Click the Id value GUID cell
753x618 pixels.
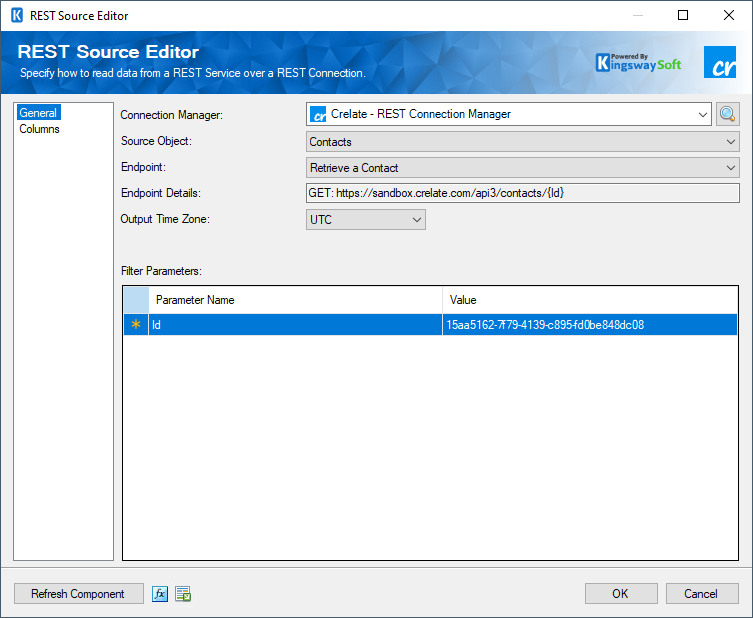click(x=590, y=325)
